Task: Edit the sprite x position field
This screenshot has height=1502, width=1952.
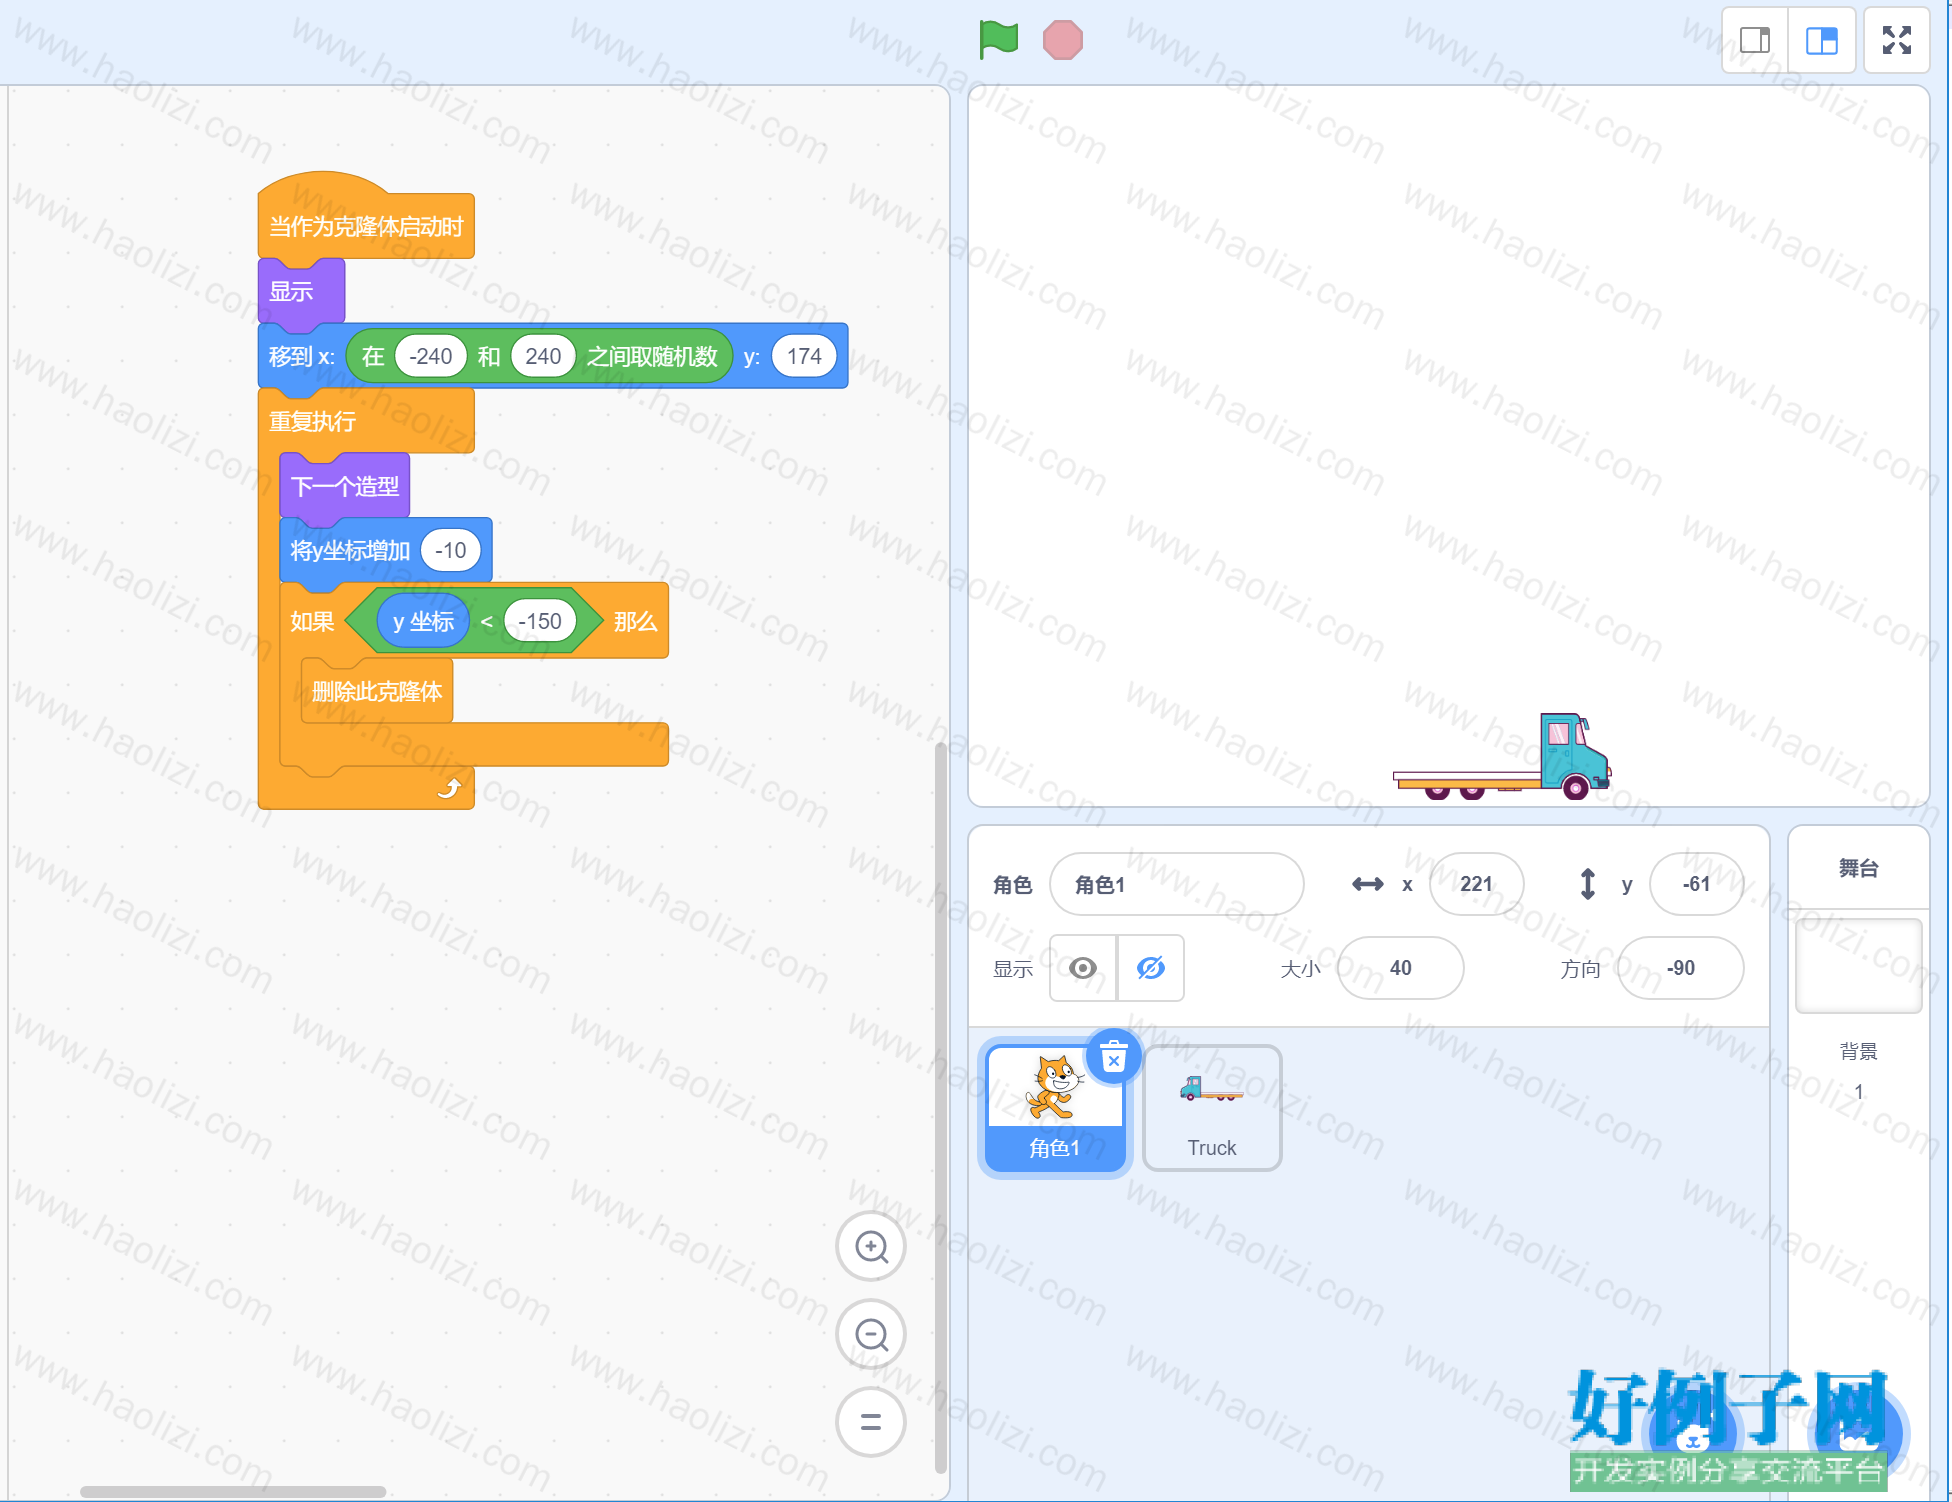Action: pyautogui.click(x=1476, y=884)
